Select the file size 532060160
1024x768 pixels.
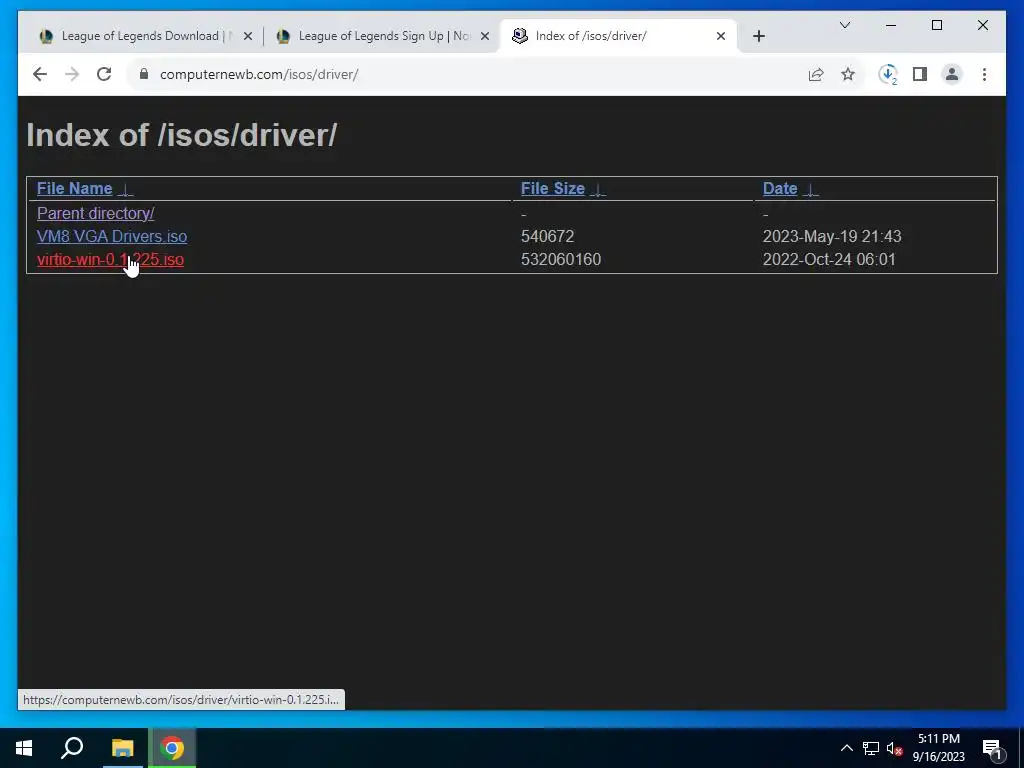tap(560, 260)
